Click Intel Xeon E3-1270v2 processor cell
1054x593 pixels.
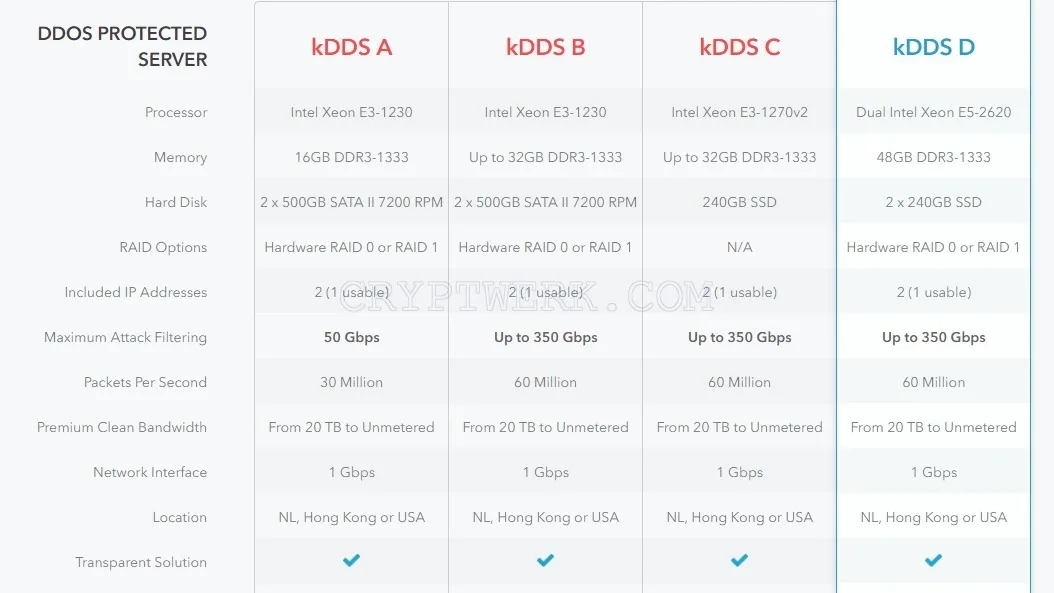click(739, 112)
